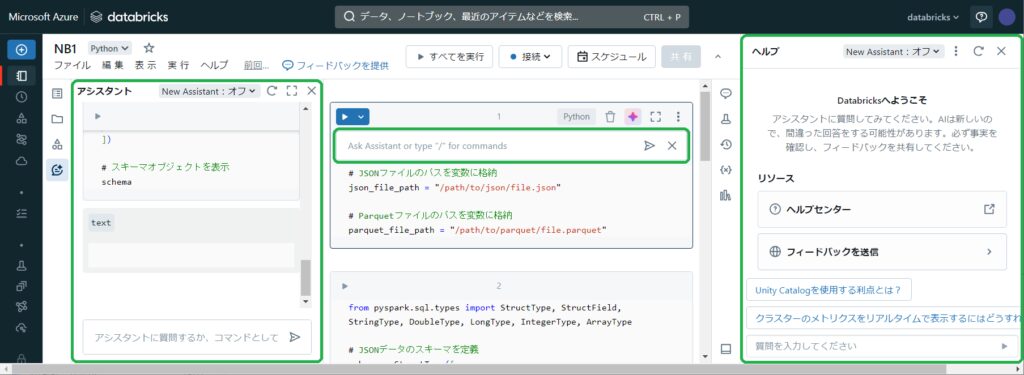Click the Assistant sparkle icon in cell 1
This screenshot has height=375, width=1024.
click(x=632, y=117)
